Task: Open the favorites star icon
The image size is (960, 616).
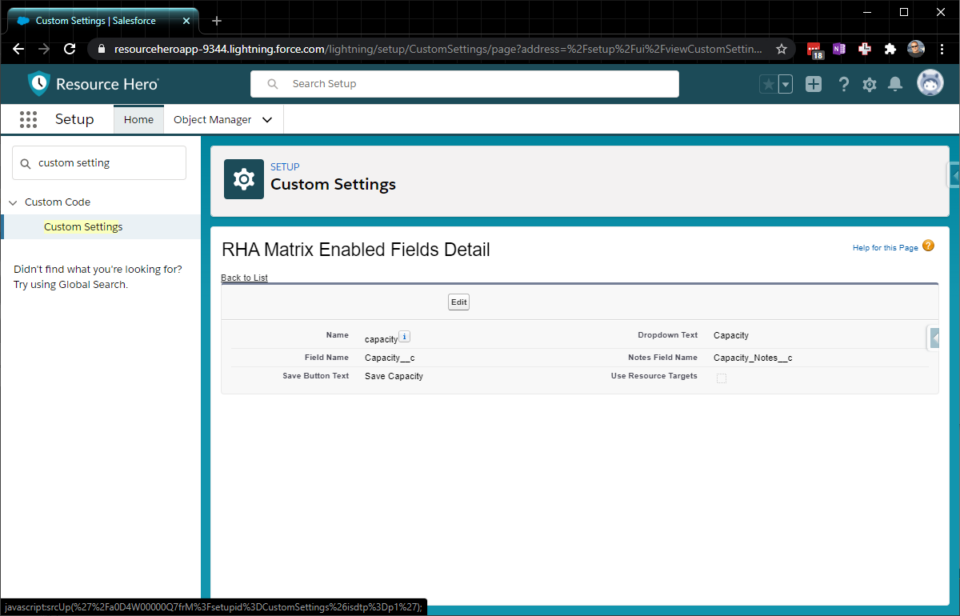Action: pos(768,84)
